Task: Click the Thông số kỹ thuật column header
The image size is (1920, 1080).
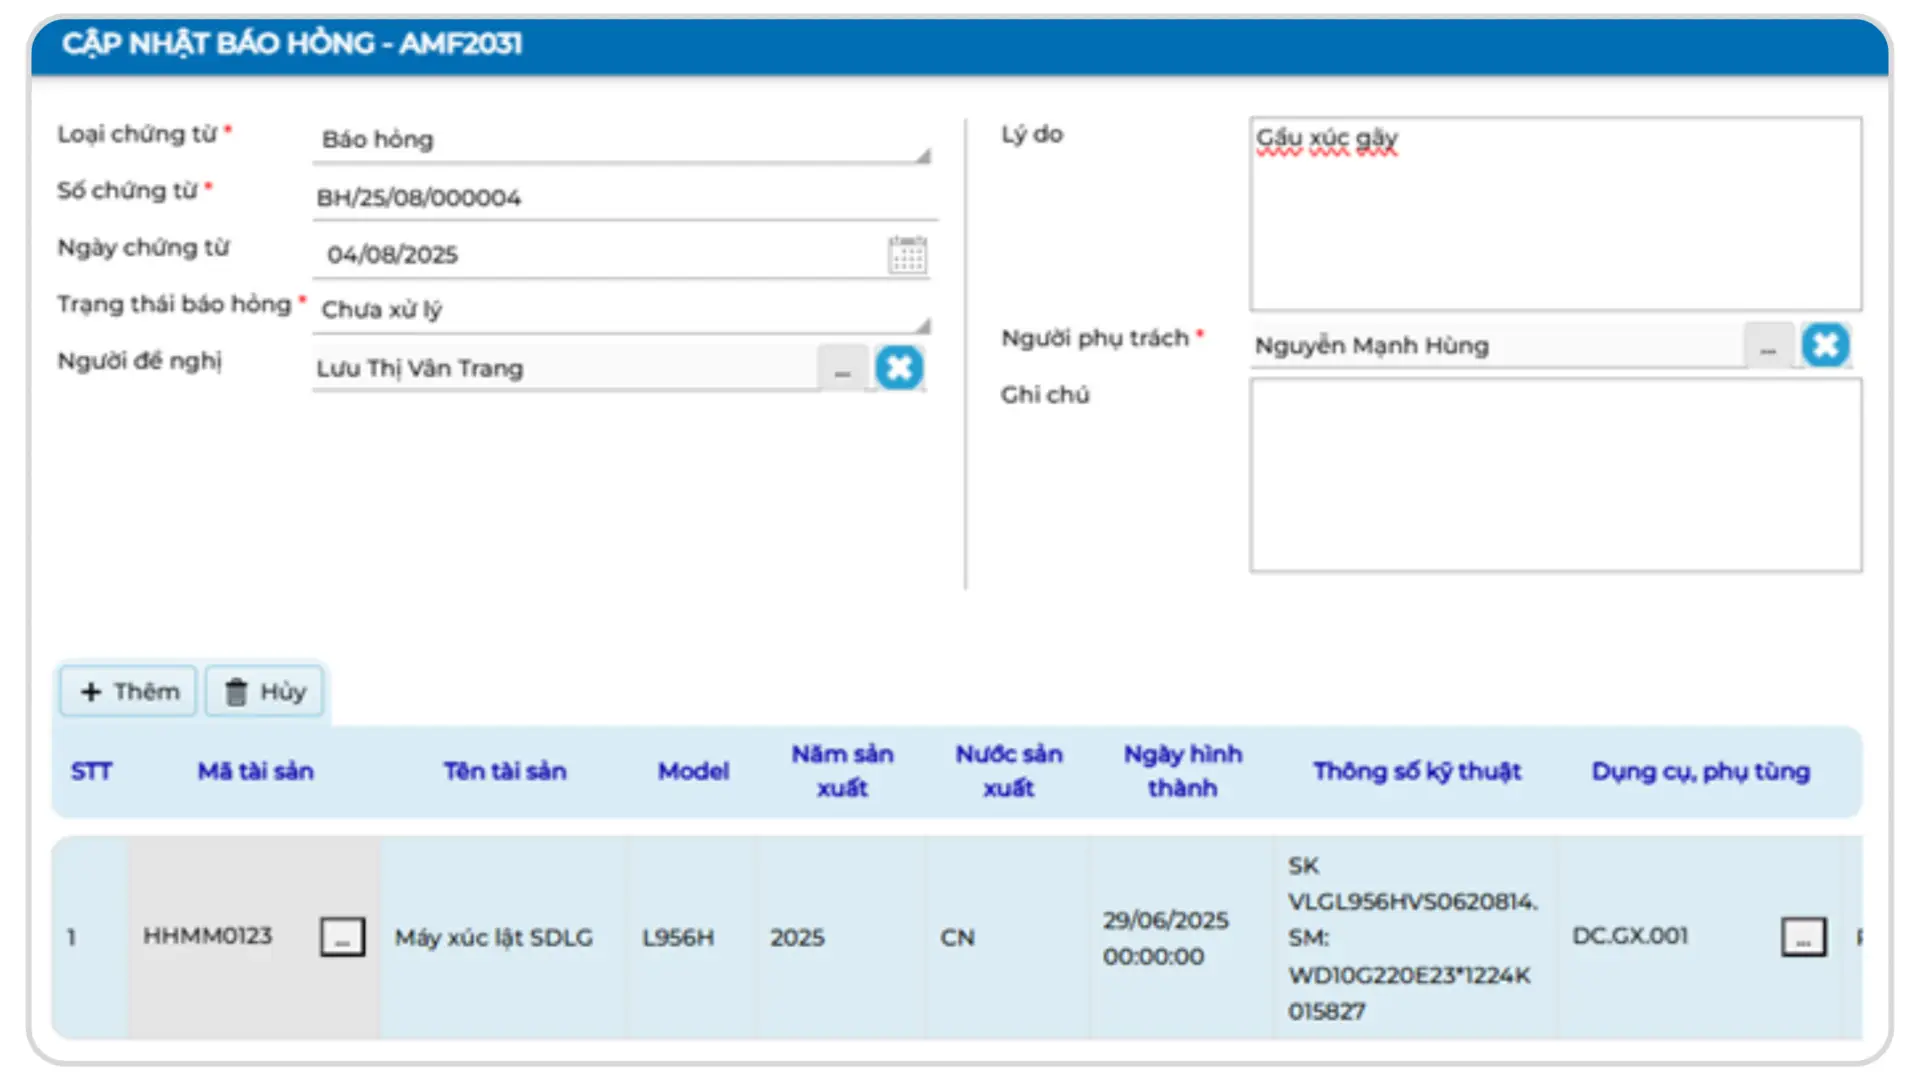Action: tap(1416, 772)
